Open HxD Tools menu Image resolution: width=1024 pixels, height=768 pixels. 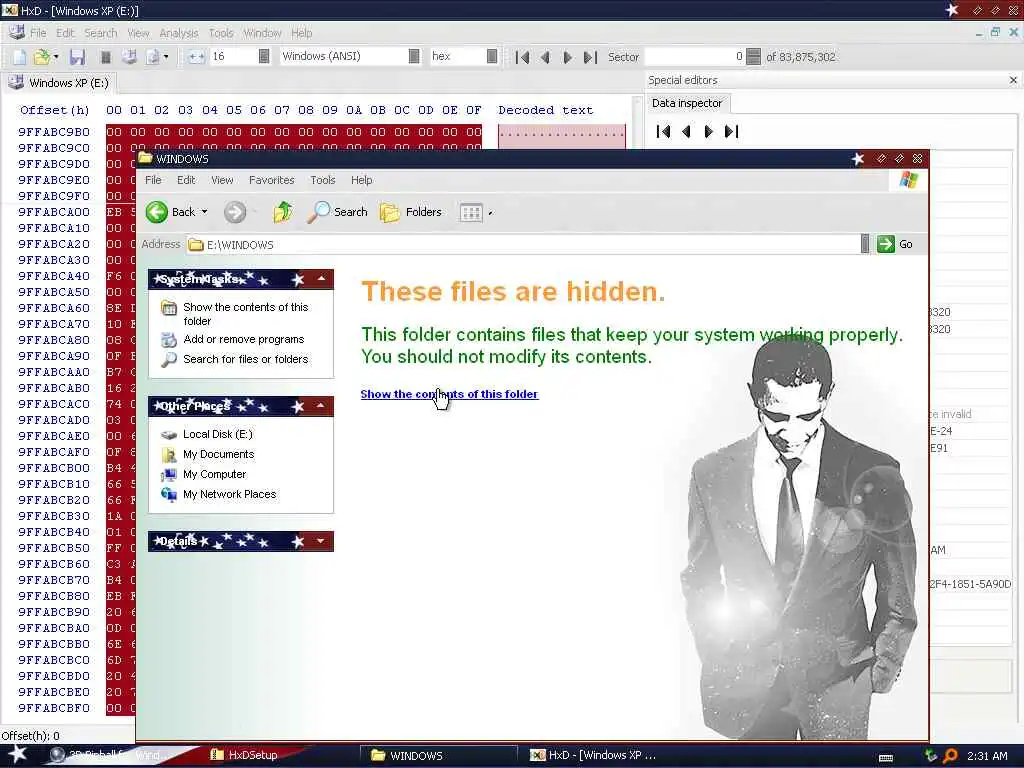click(x=221, y=33)
